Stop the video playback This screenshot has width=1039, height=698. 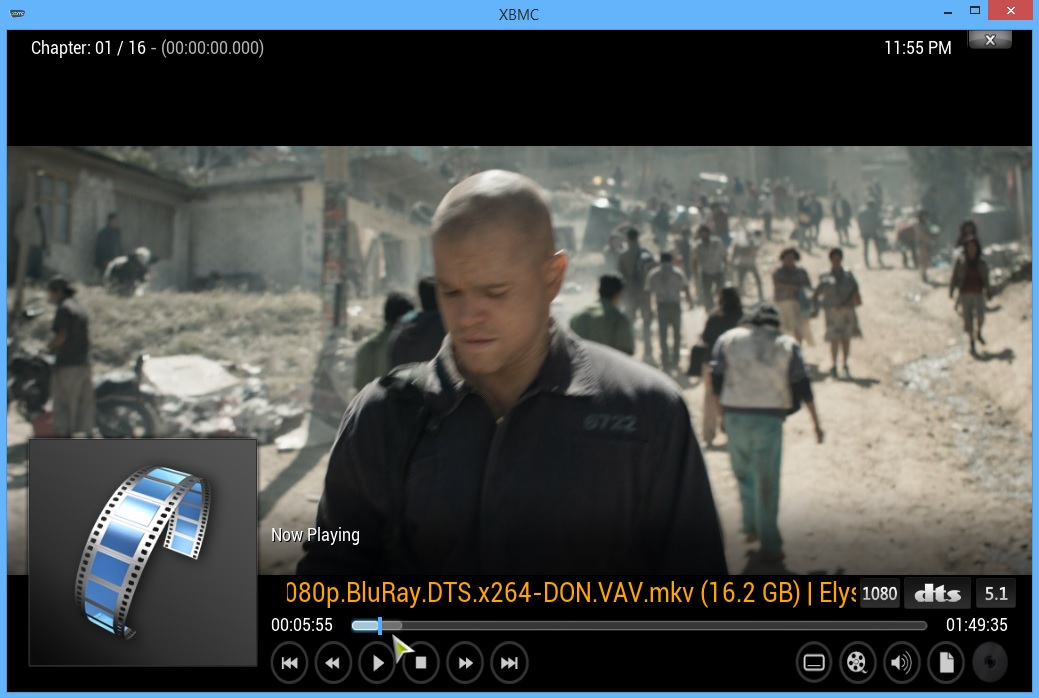tap(421, 662)
